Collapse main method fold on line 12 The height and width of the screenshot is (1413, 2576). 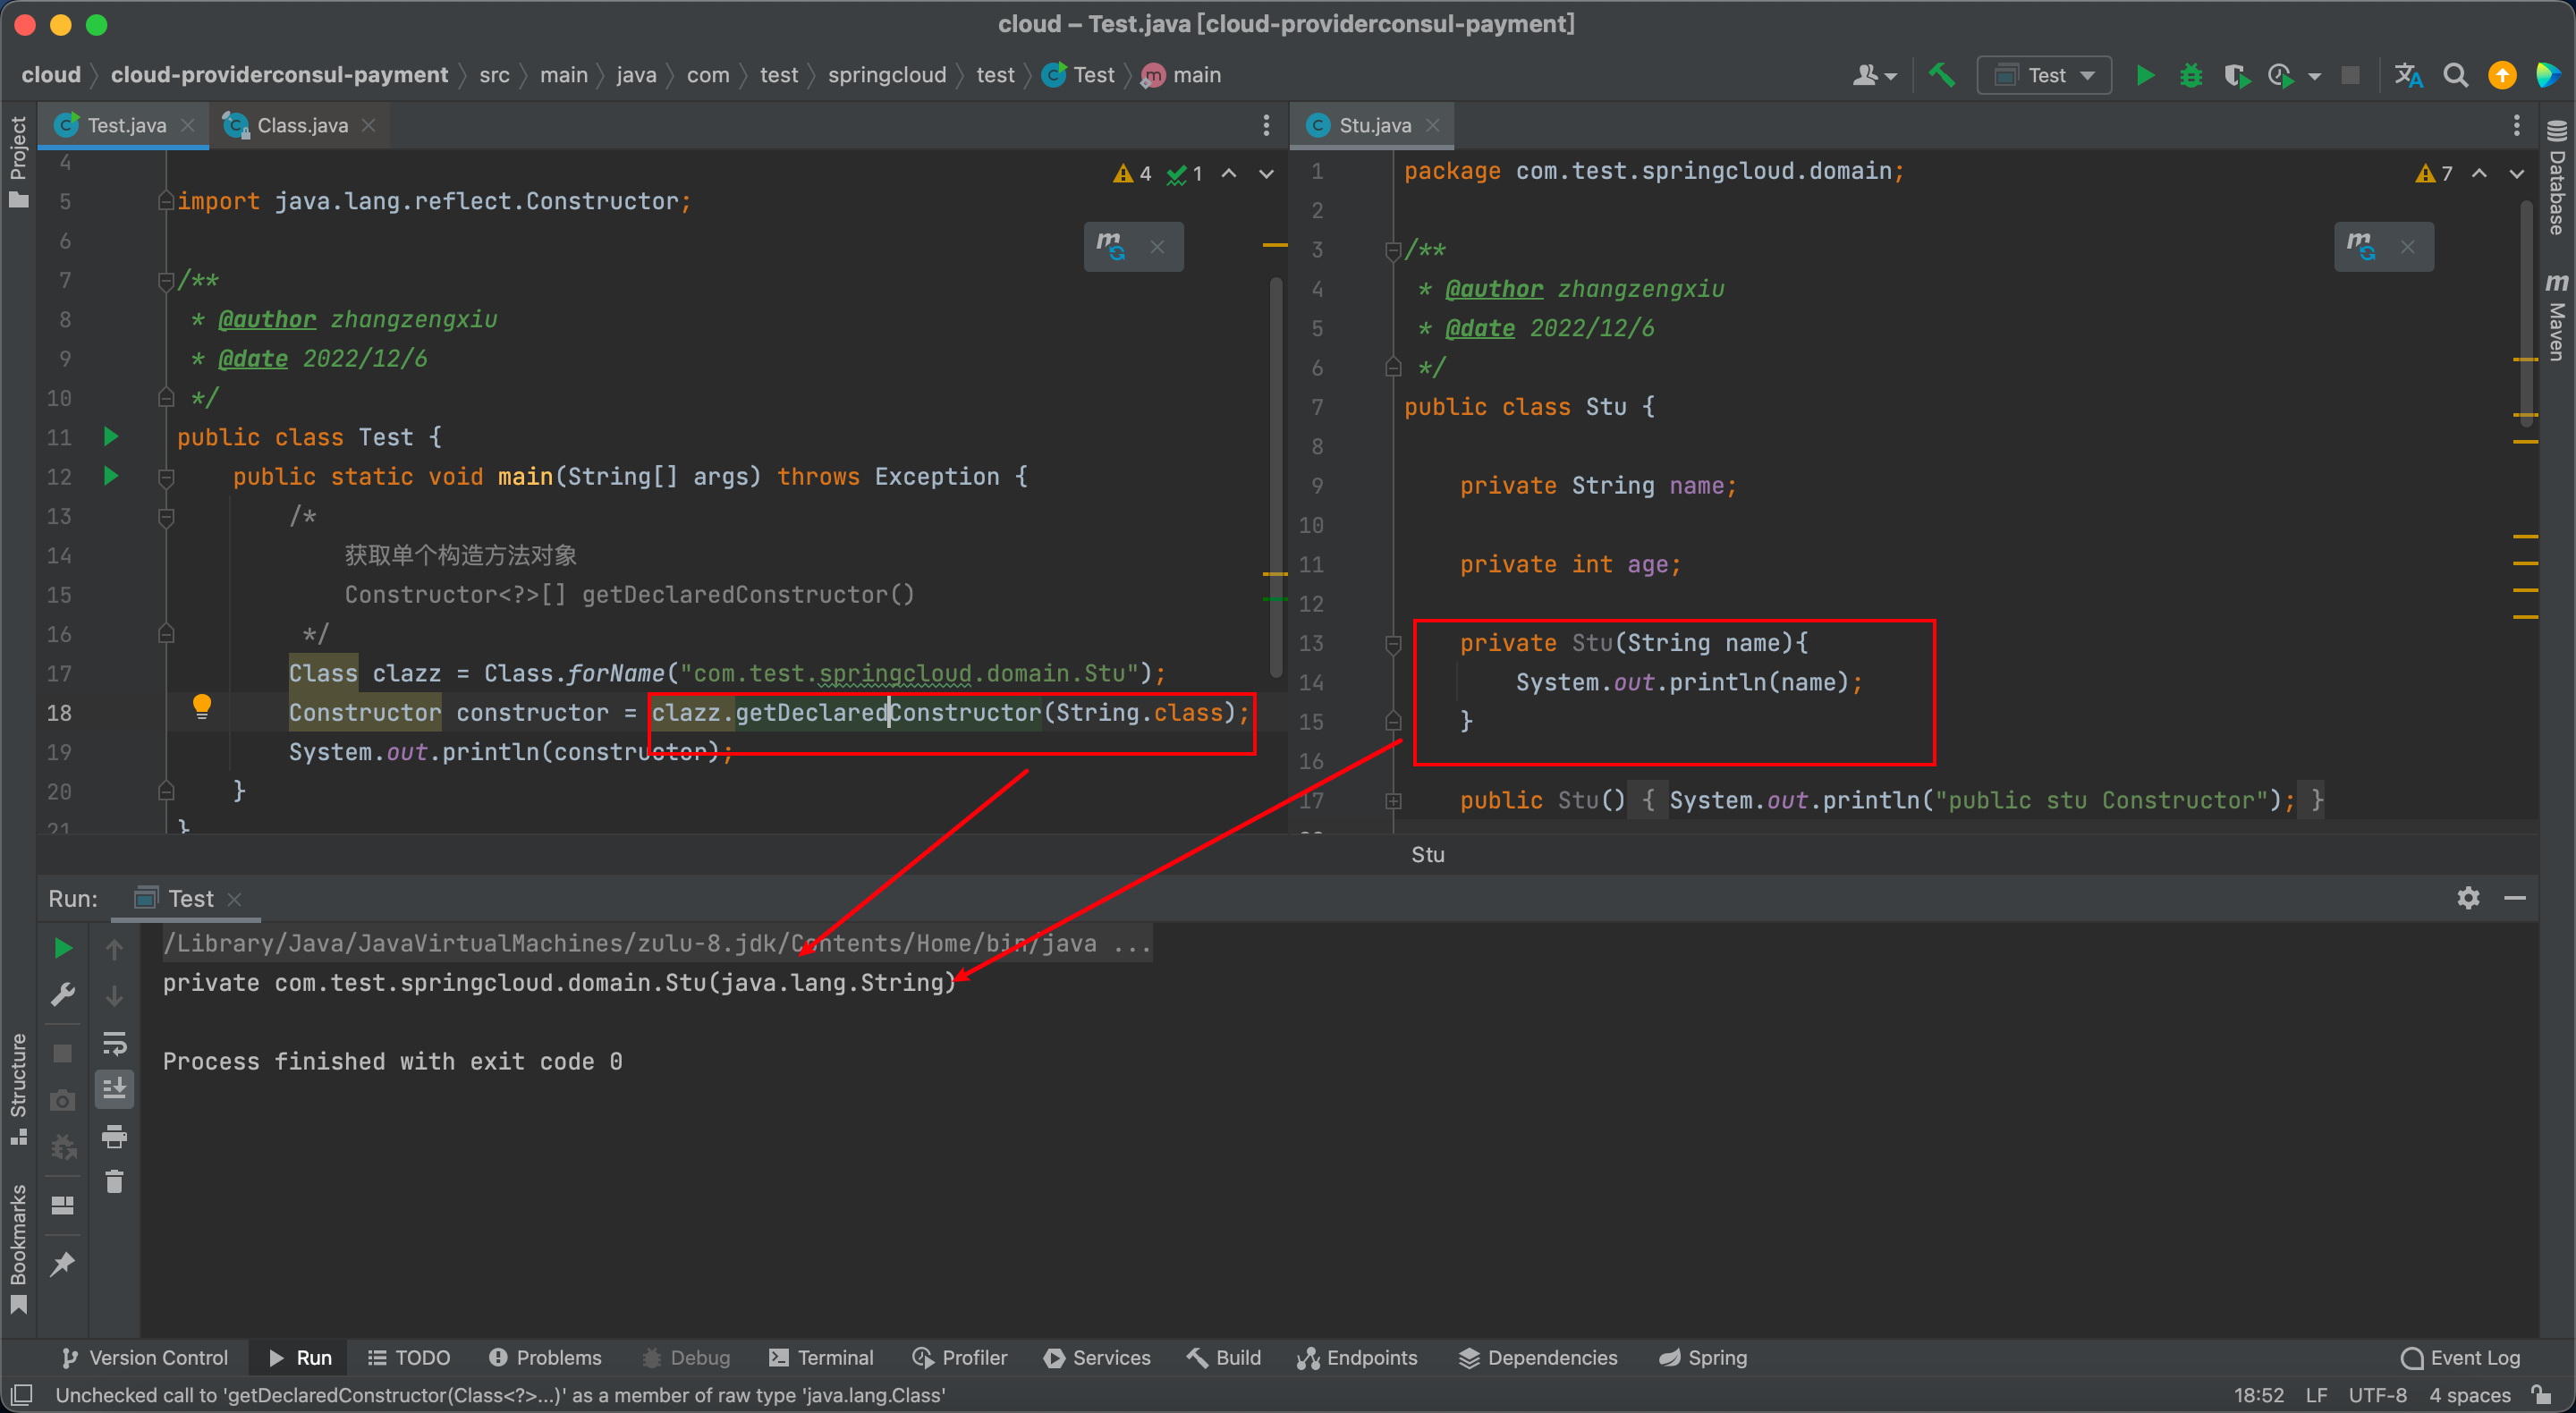(x=166, y=478)
